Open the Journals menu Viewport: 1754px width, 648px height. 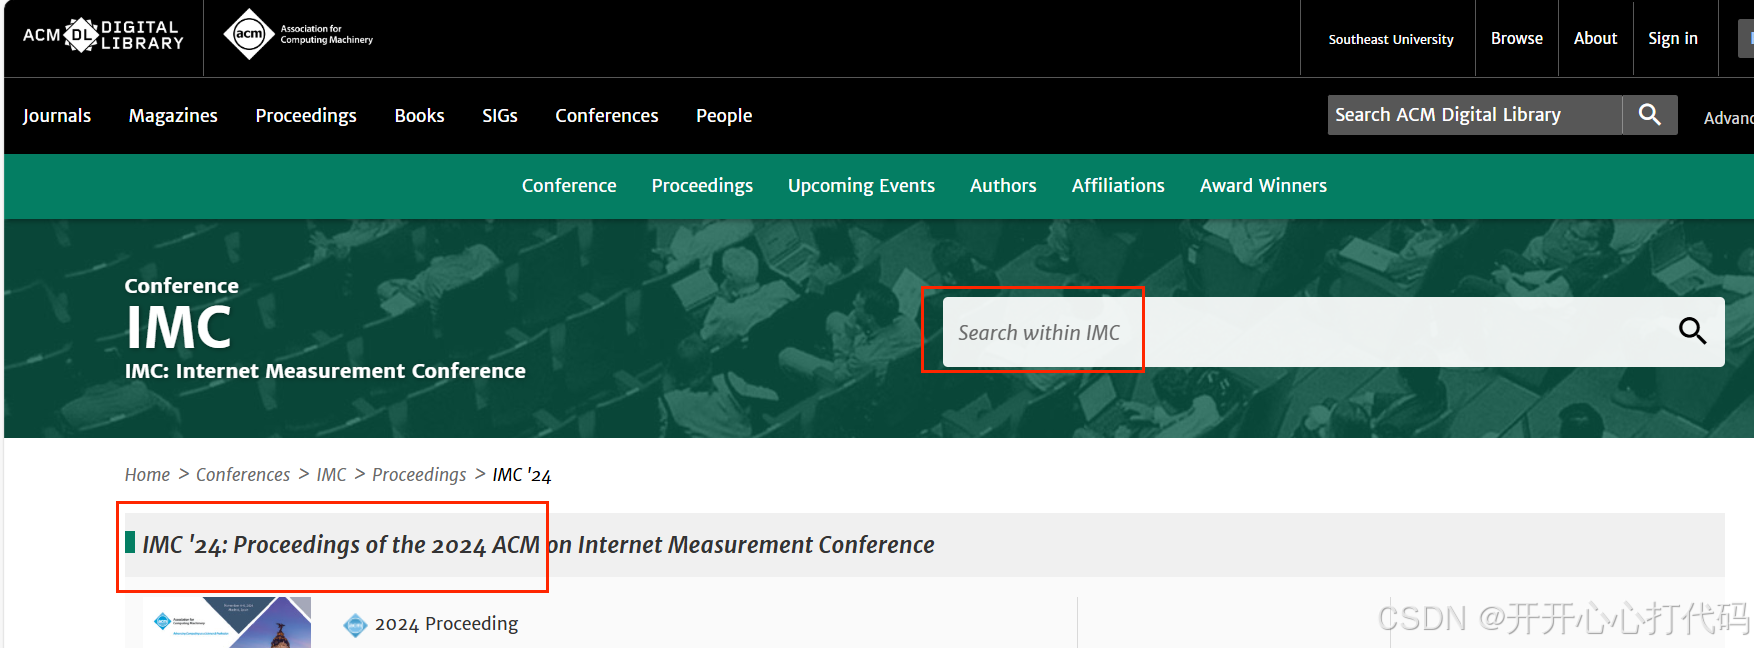pyautogui.click(x=57, y=116)
